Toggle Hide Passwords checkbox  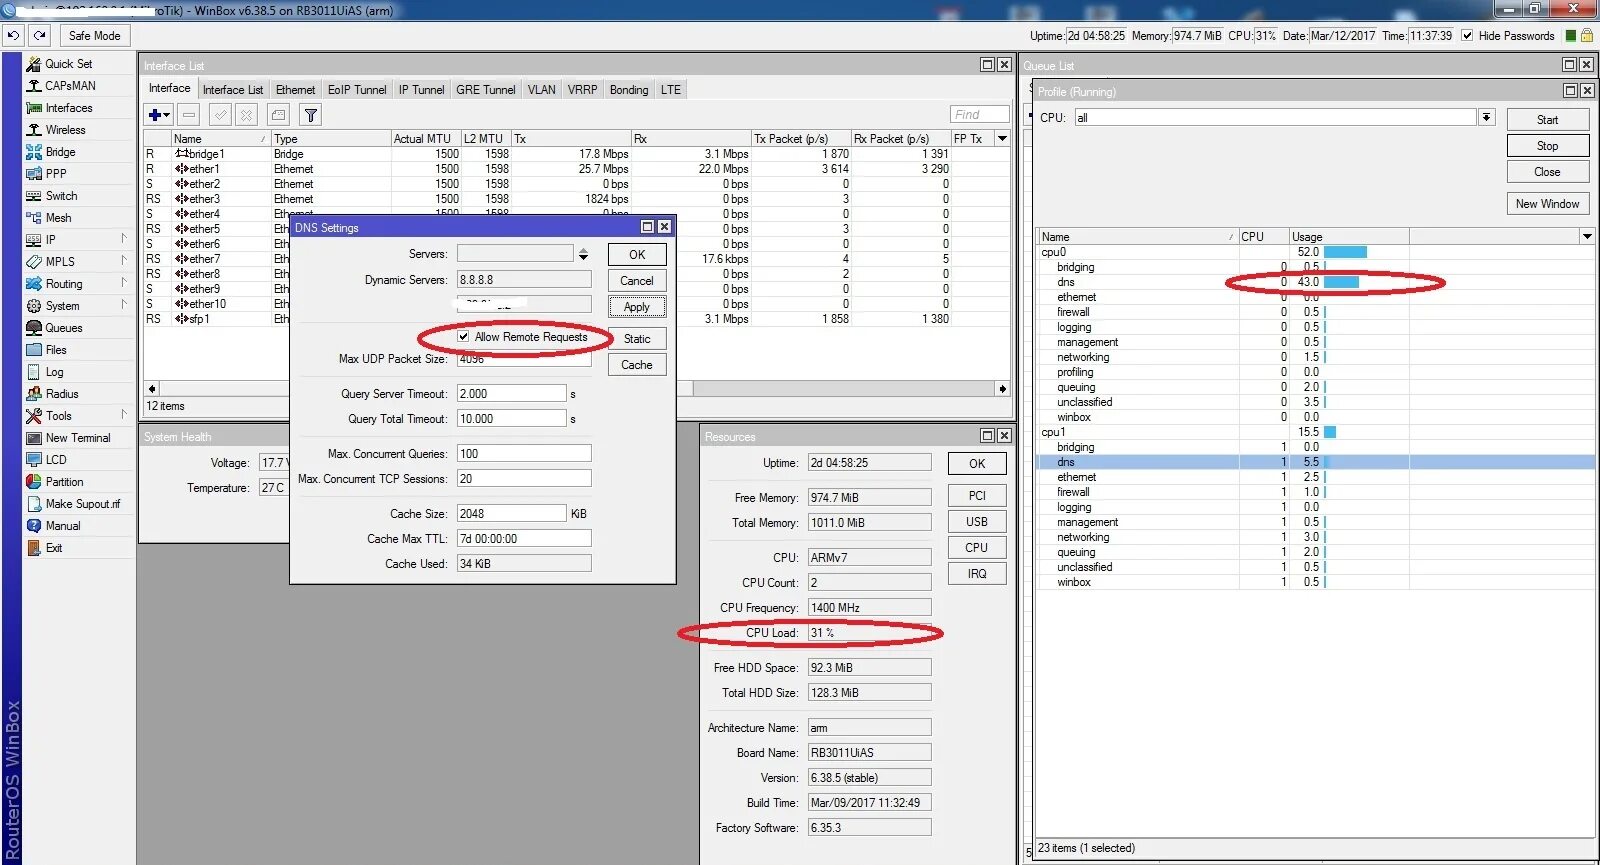[x=1467, y=35]
